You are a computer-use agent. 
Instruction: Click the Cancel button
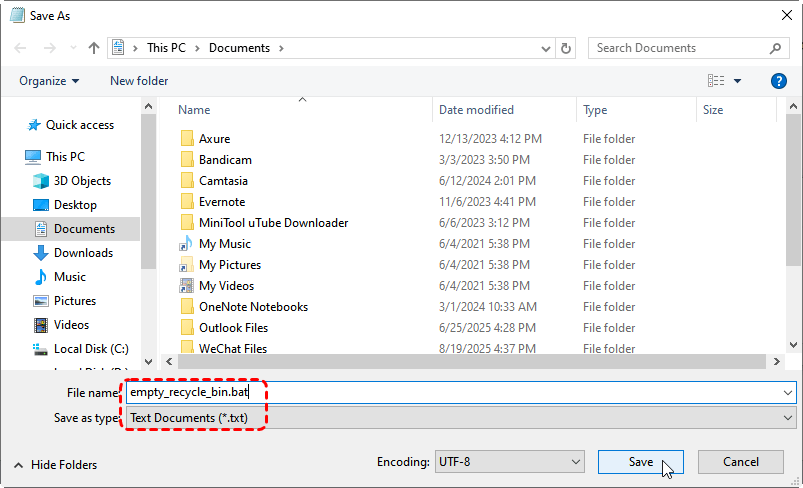(x=741, y=462)
